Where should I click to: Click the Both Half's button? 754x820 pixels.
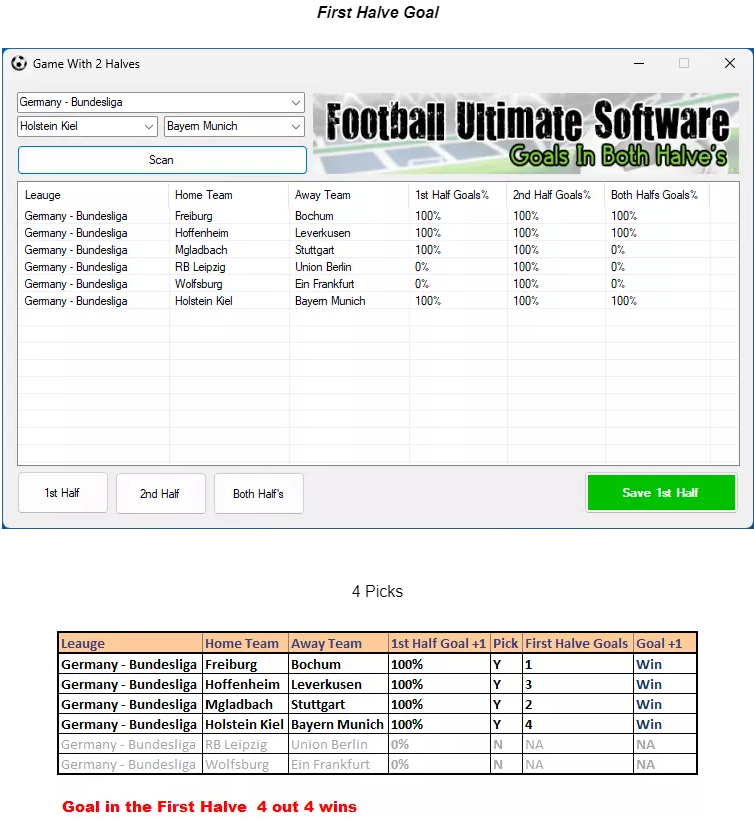(259, 493)
